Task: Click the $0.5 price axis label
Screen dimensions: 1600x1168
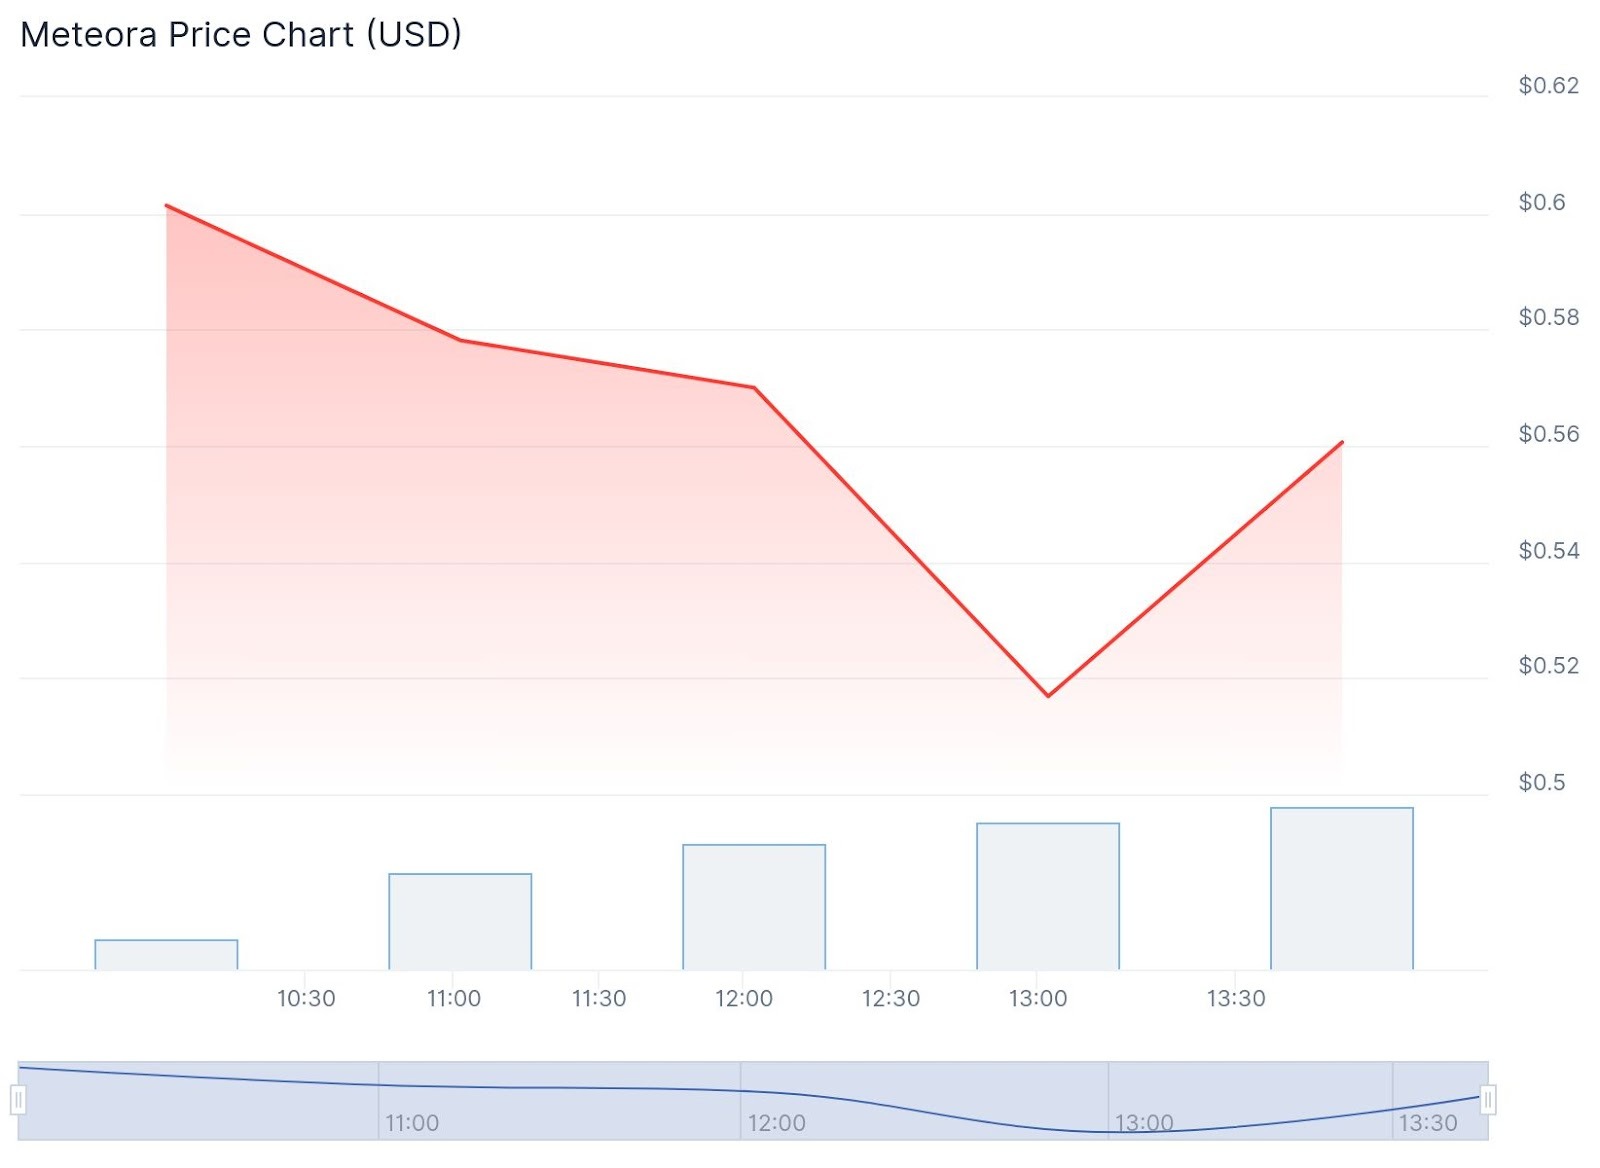Action: coord(1541,782)
